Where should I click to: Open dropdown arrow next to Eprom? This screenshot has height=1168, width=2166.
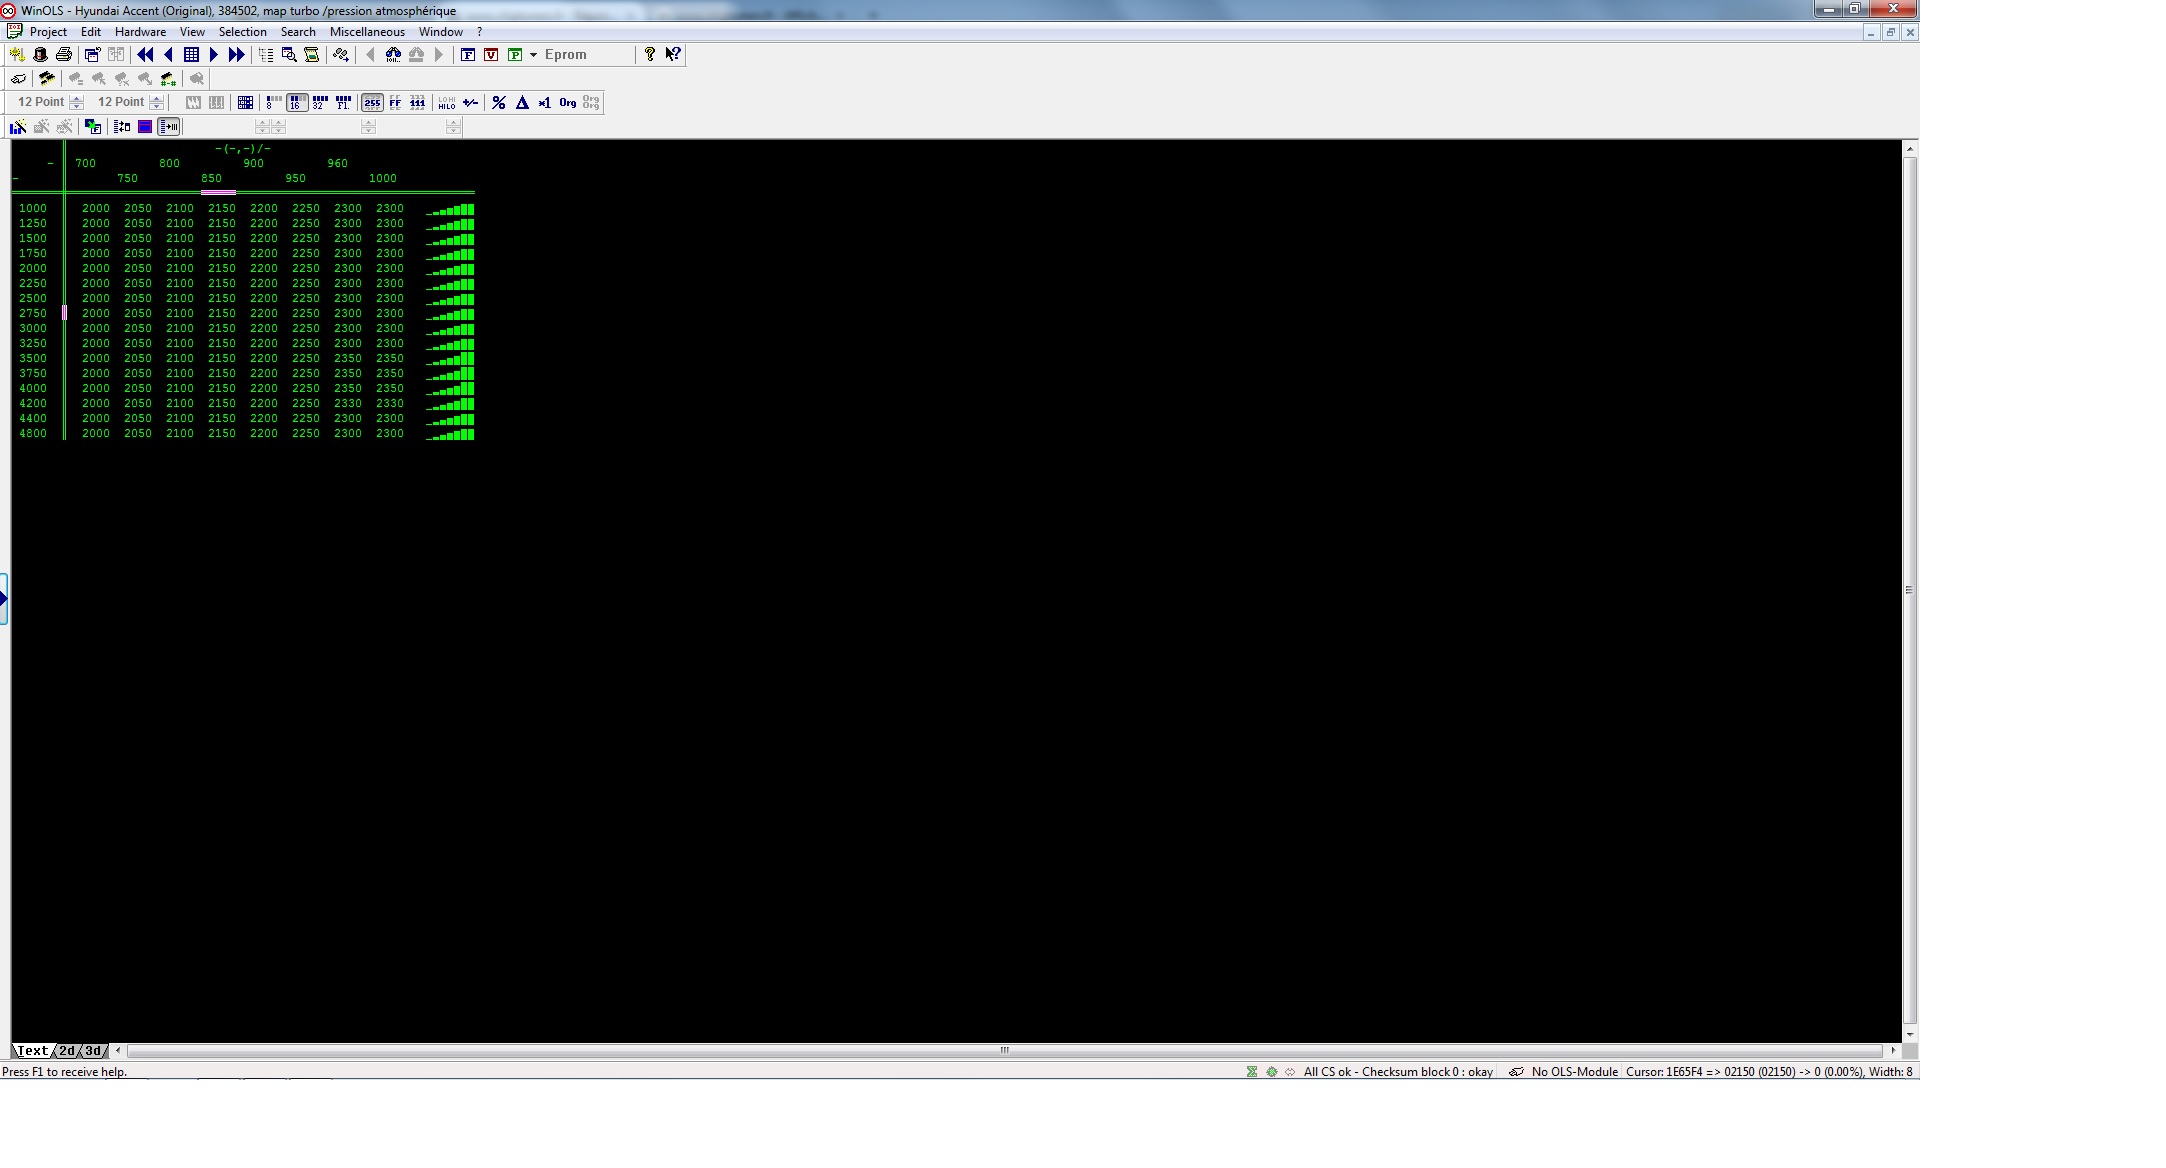[533, 55]
